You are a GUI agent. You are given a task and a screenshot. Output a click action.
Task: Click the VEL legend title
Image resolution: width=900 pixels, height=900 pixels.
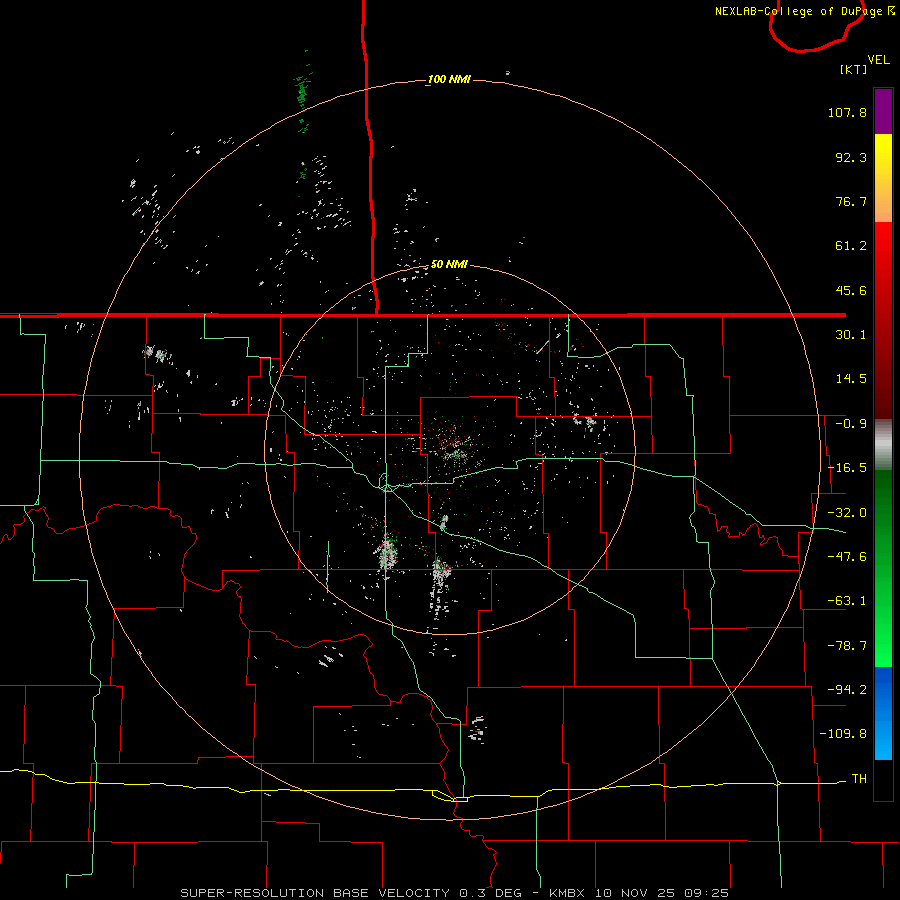click(x=878, y=60)
